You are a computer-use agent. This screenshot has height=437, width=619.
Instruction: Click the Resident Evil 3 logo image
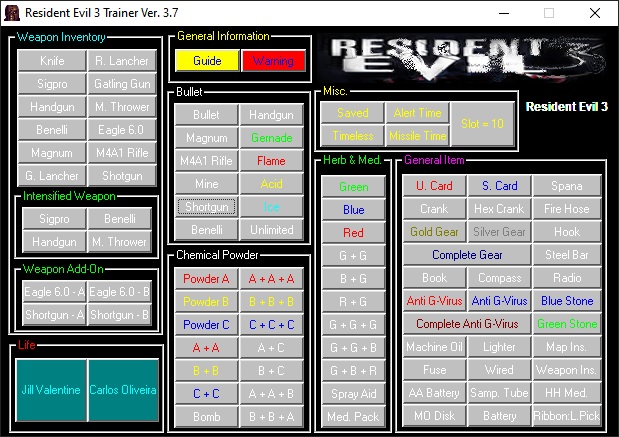click(x=461, y=59)
